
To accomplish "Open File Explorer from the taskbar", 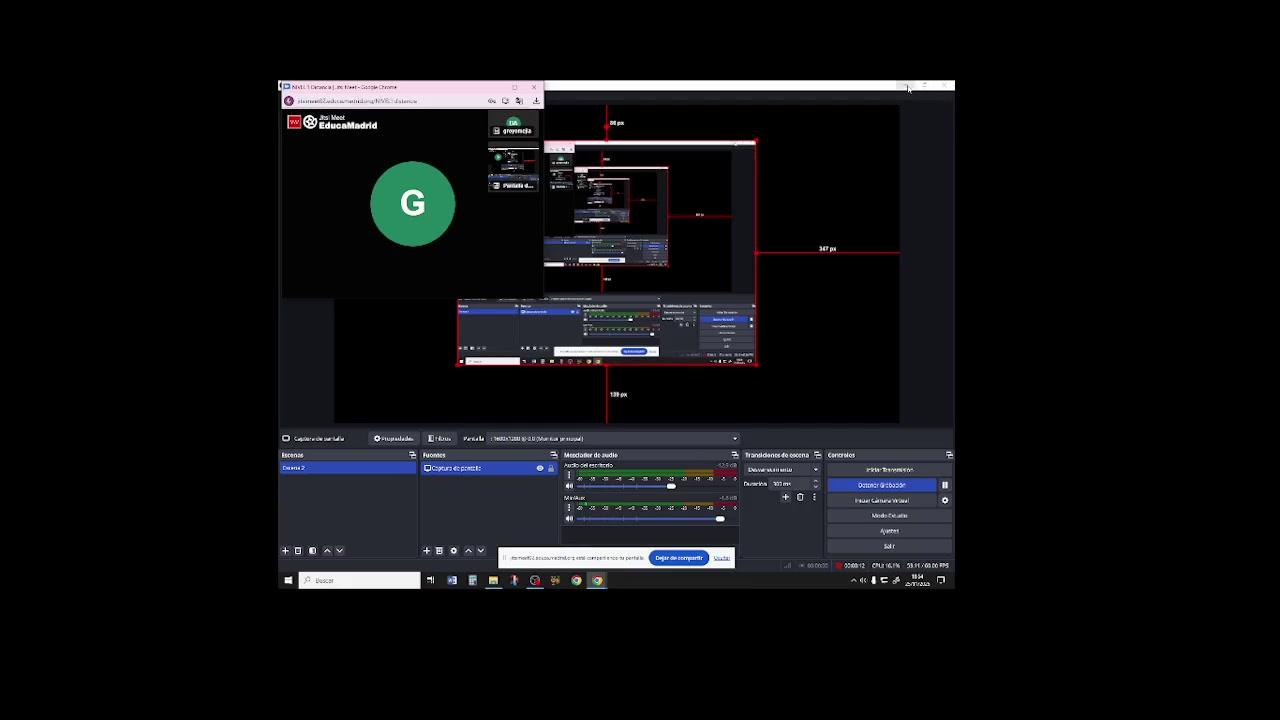I will 493,580.
